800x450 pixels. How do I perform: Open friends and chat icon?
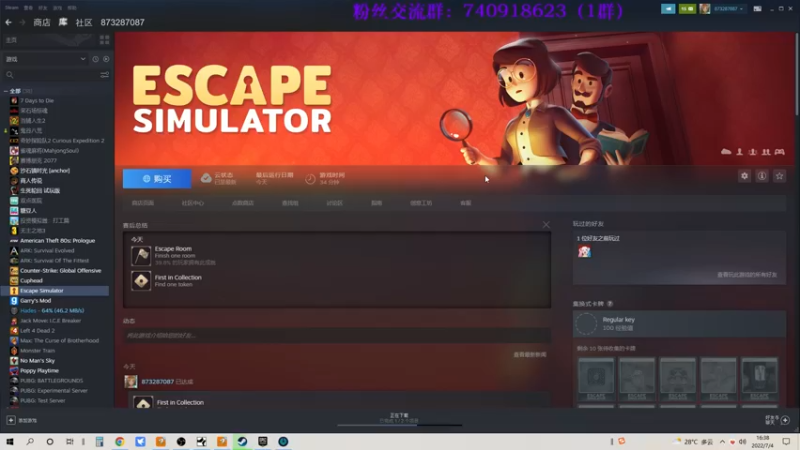(x=785, y=420)
